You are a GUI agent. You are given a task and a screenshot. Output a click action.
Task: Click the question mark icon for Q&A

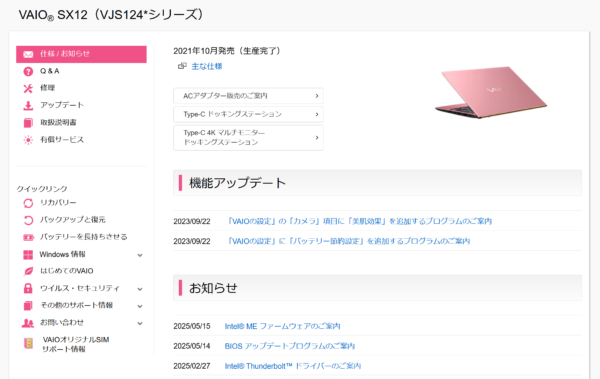(28, 71)
